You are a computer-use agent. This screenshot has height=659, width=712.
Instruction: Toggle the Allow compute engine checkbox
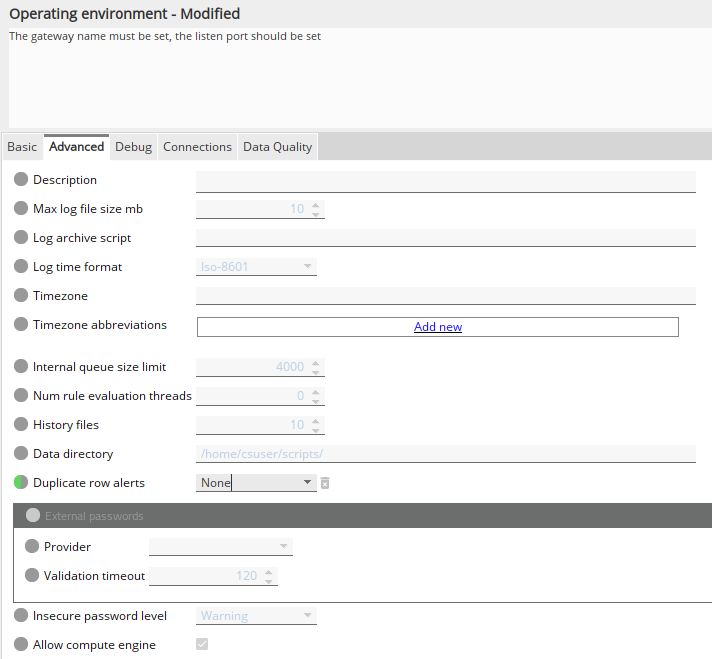point(202,645)
